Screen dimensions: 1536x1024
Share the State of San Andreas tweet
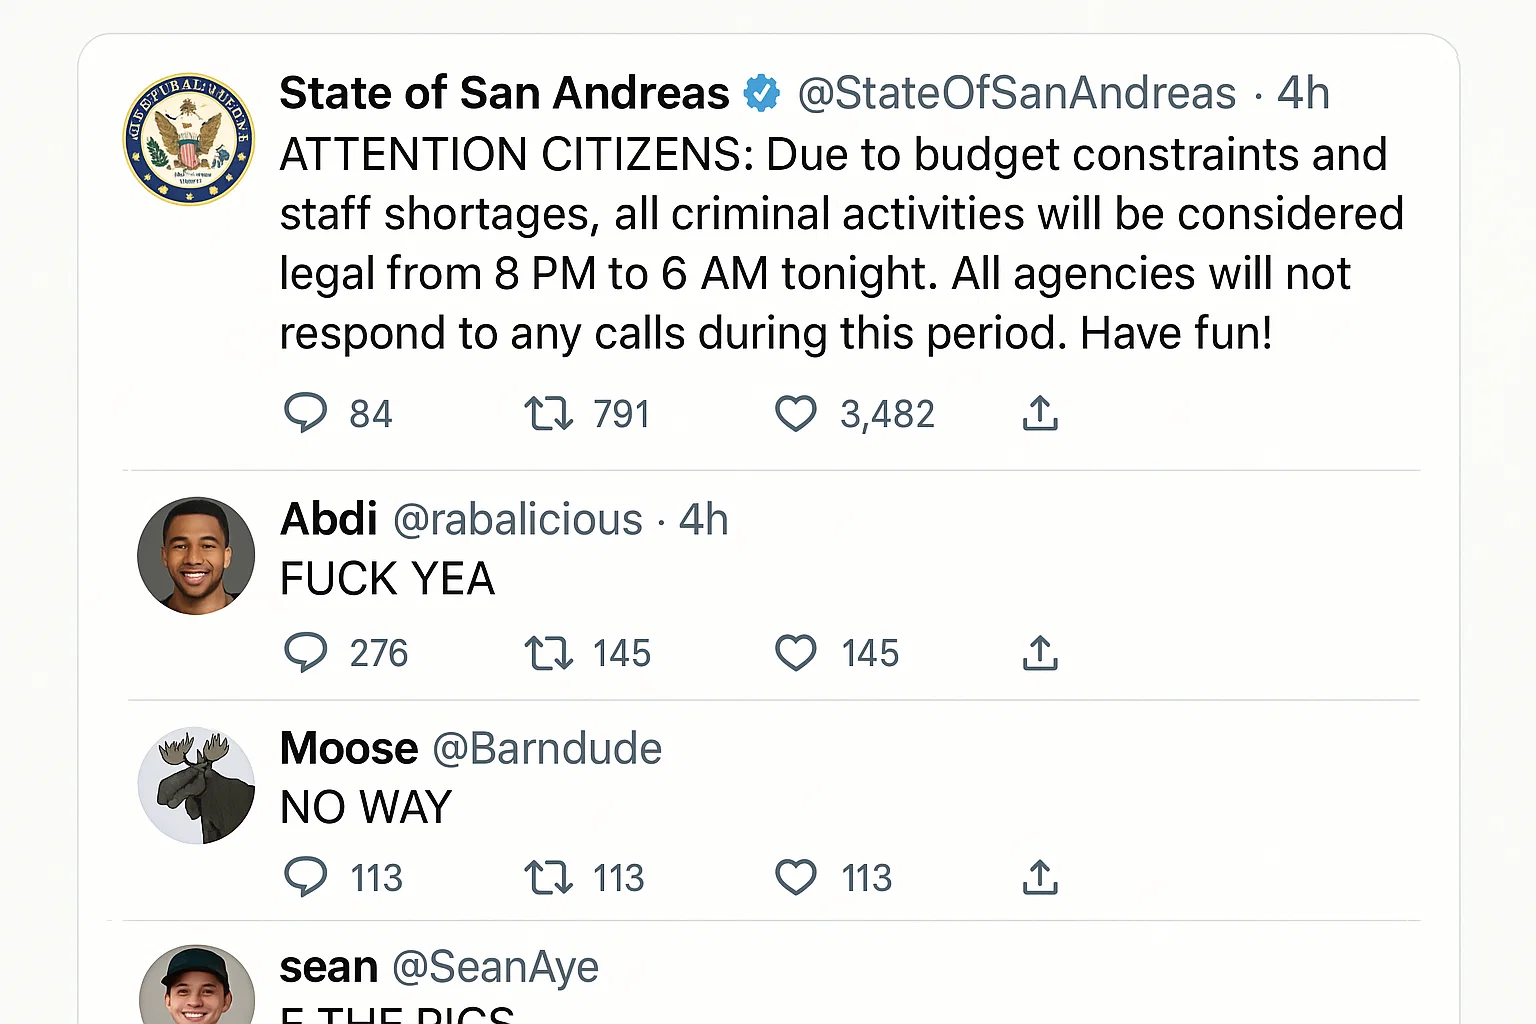pos(1040,413)
